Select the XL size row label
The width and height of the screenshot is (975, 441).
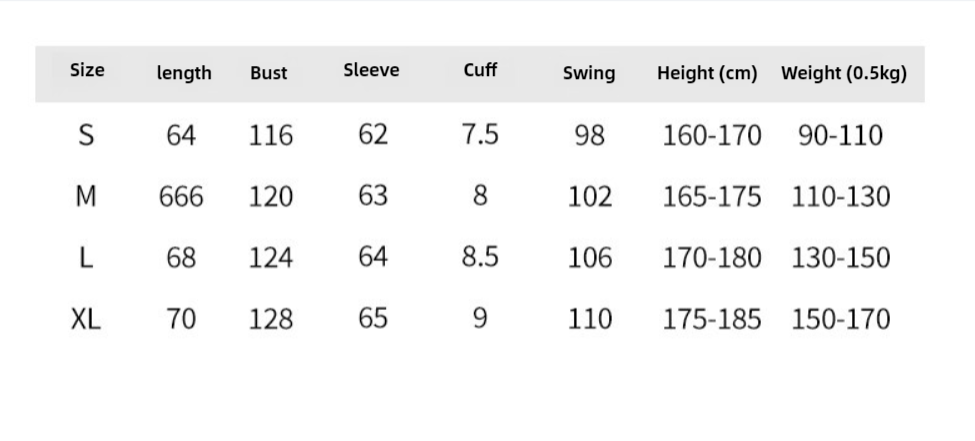pos(87,319)
